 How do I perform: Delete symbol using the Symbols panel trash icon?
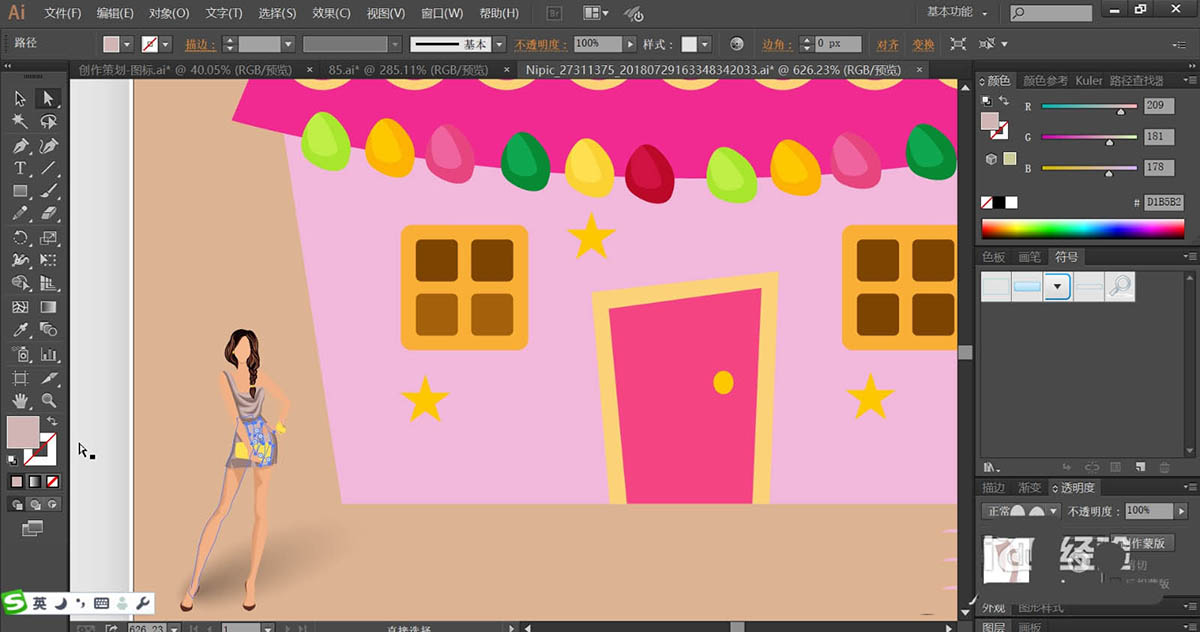1164,467
